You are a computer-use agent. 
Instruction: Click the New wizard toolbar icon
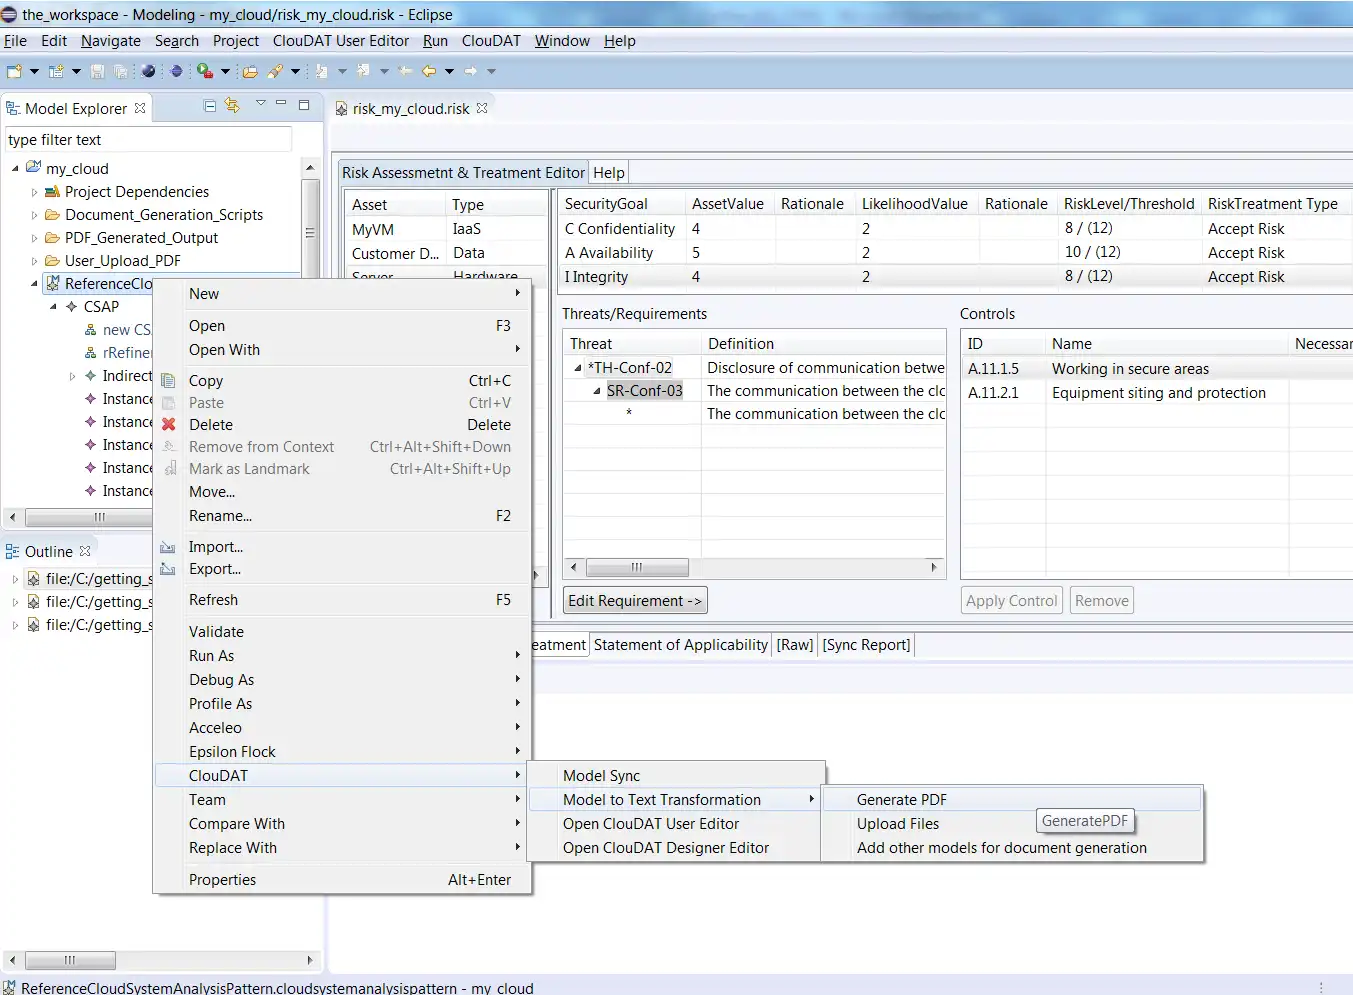click(x=15, y=71)
